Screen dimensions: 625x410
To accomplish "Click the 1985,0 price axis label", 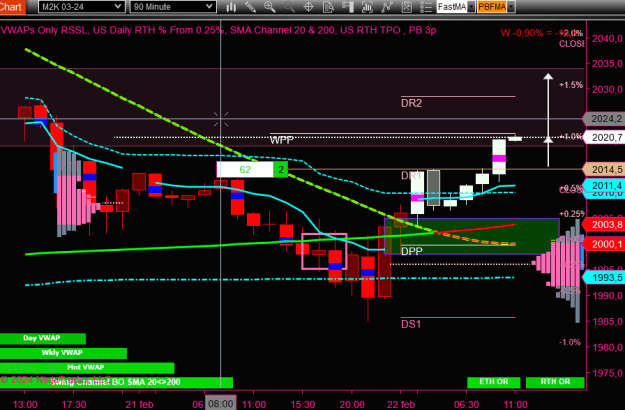I will pos(607,321).
